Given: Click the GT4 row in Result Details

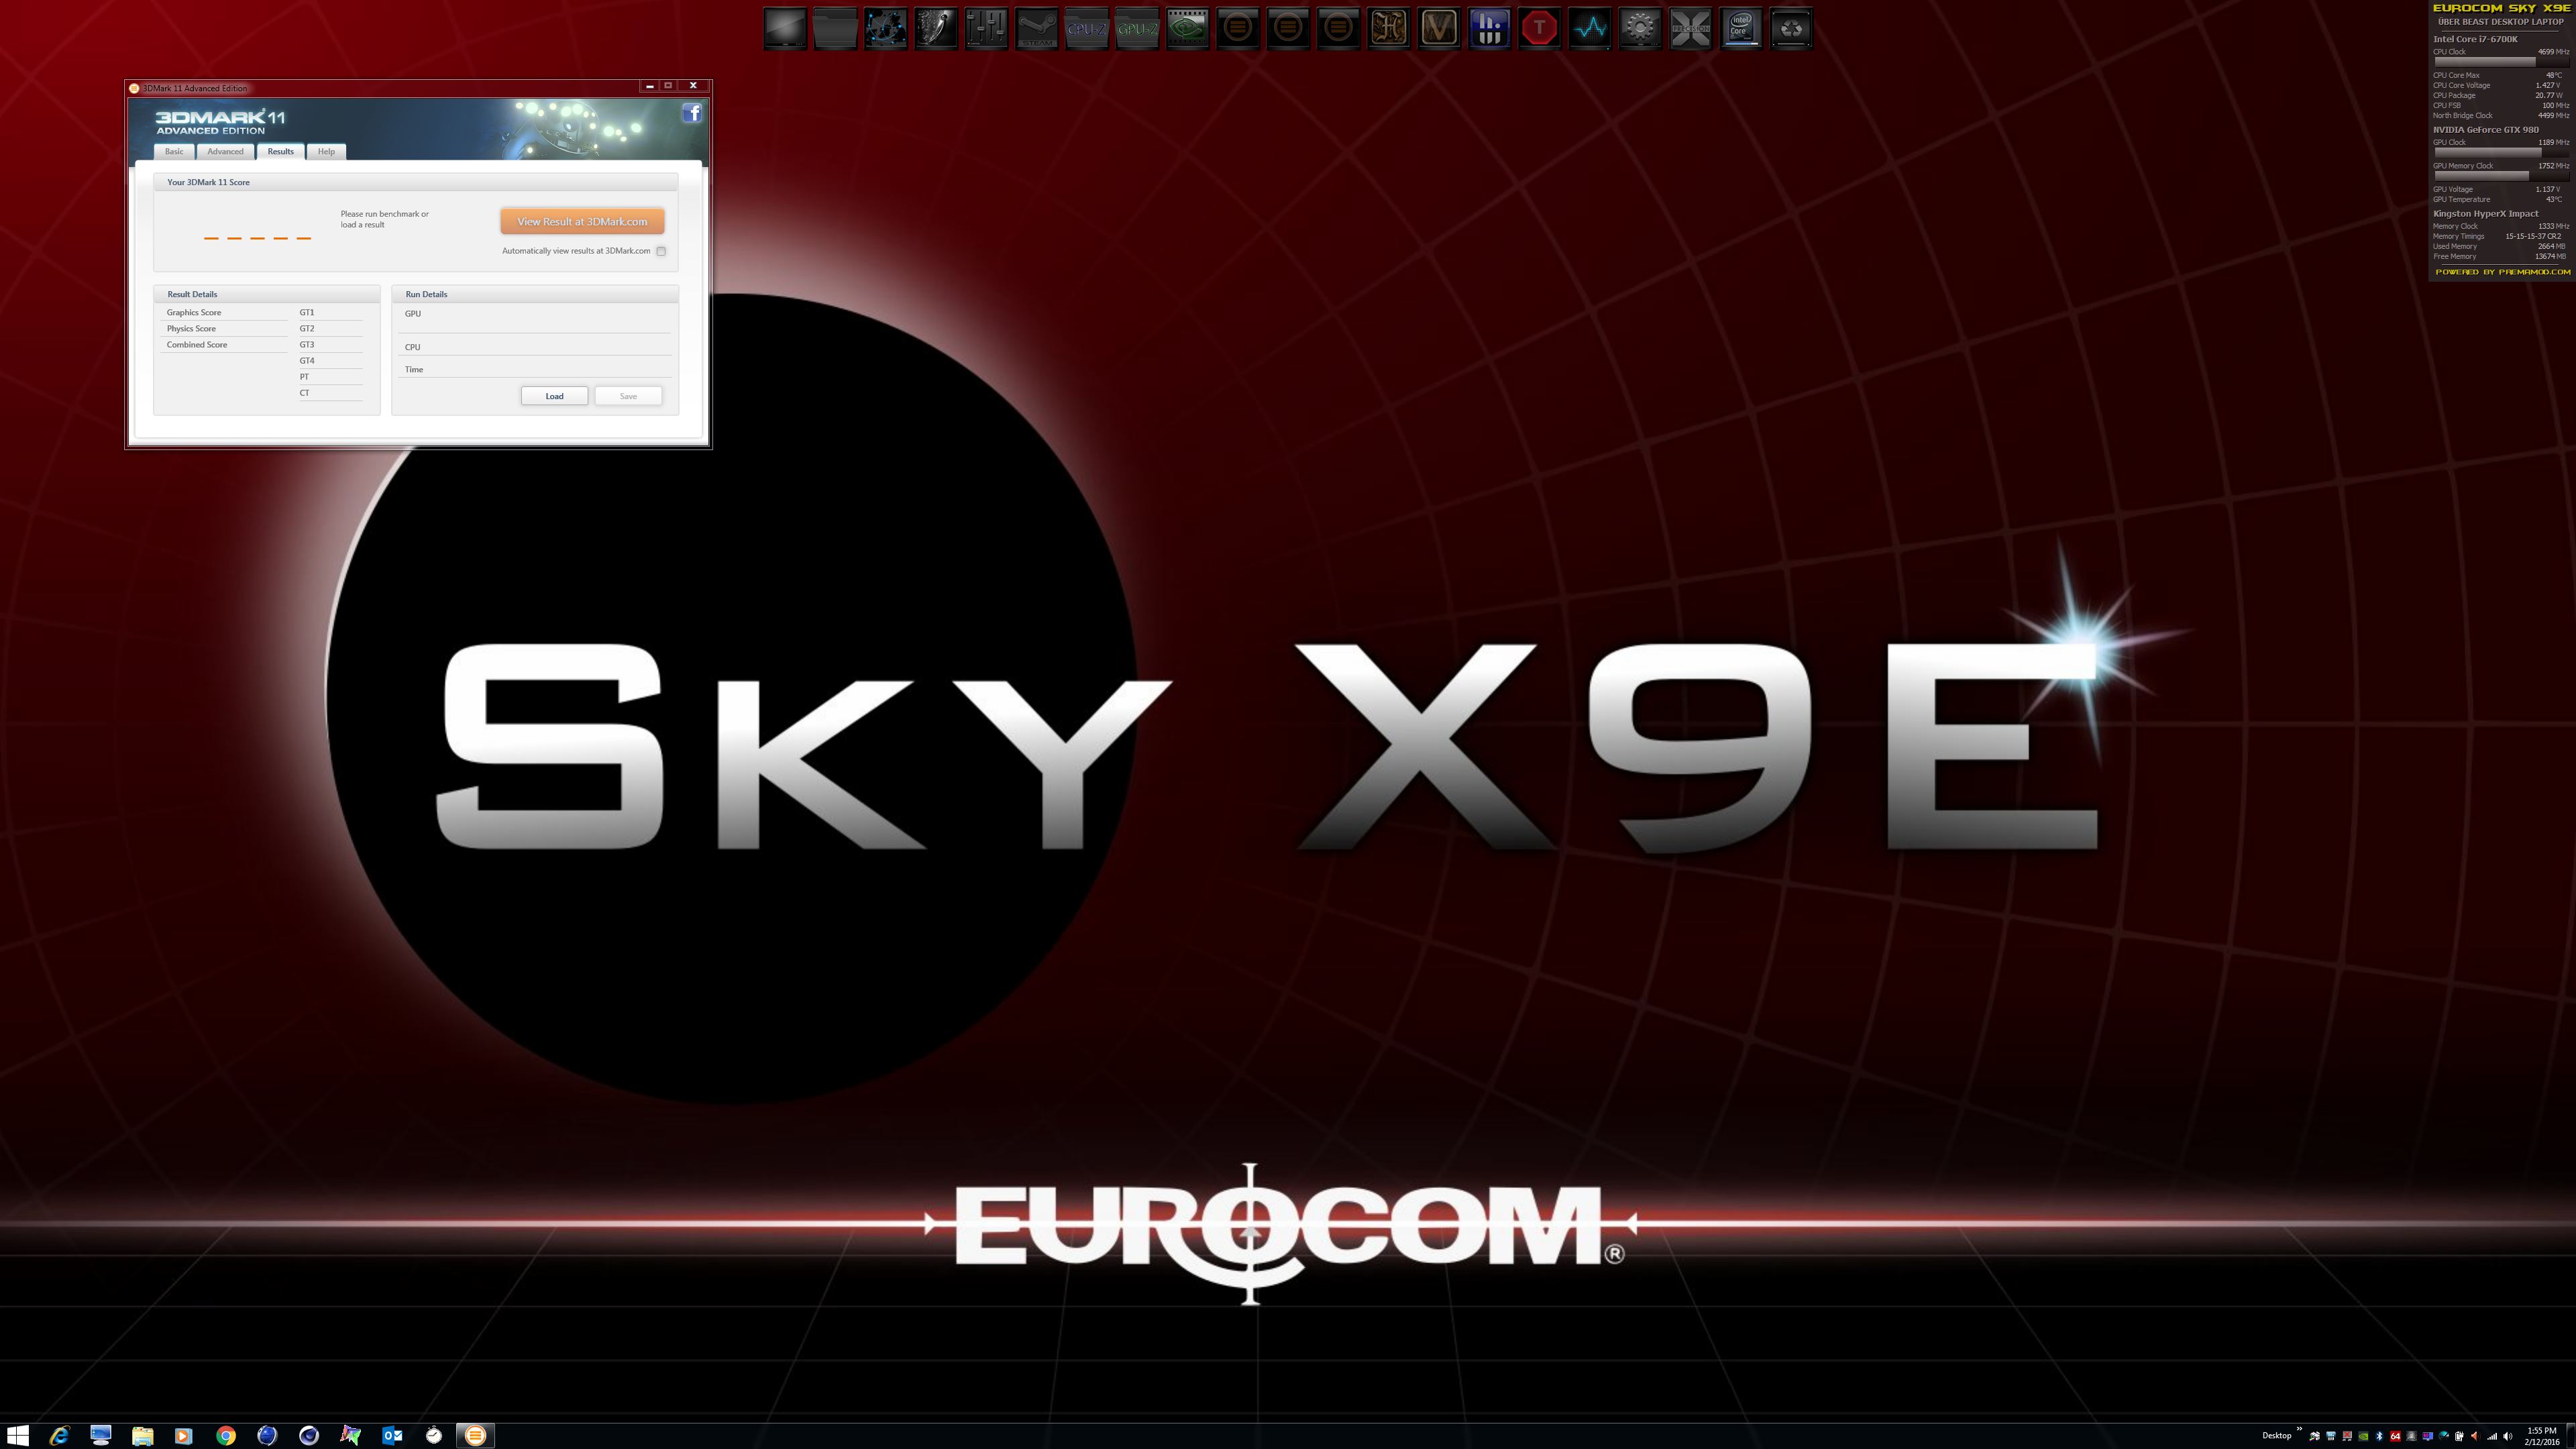Looking at the screenshot, I should tap(330, 360).
